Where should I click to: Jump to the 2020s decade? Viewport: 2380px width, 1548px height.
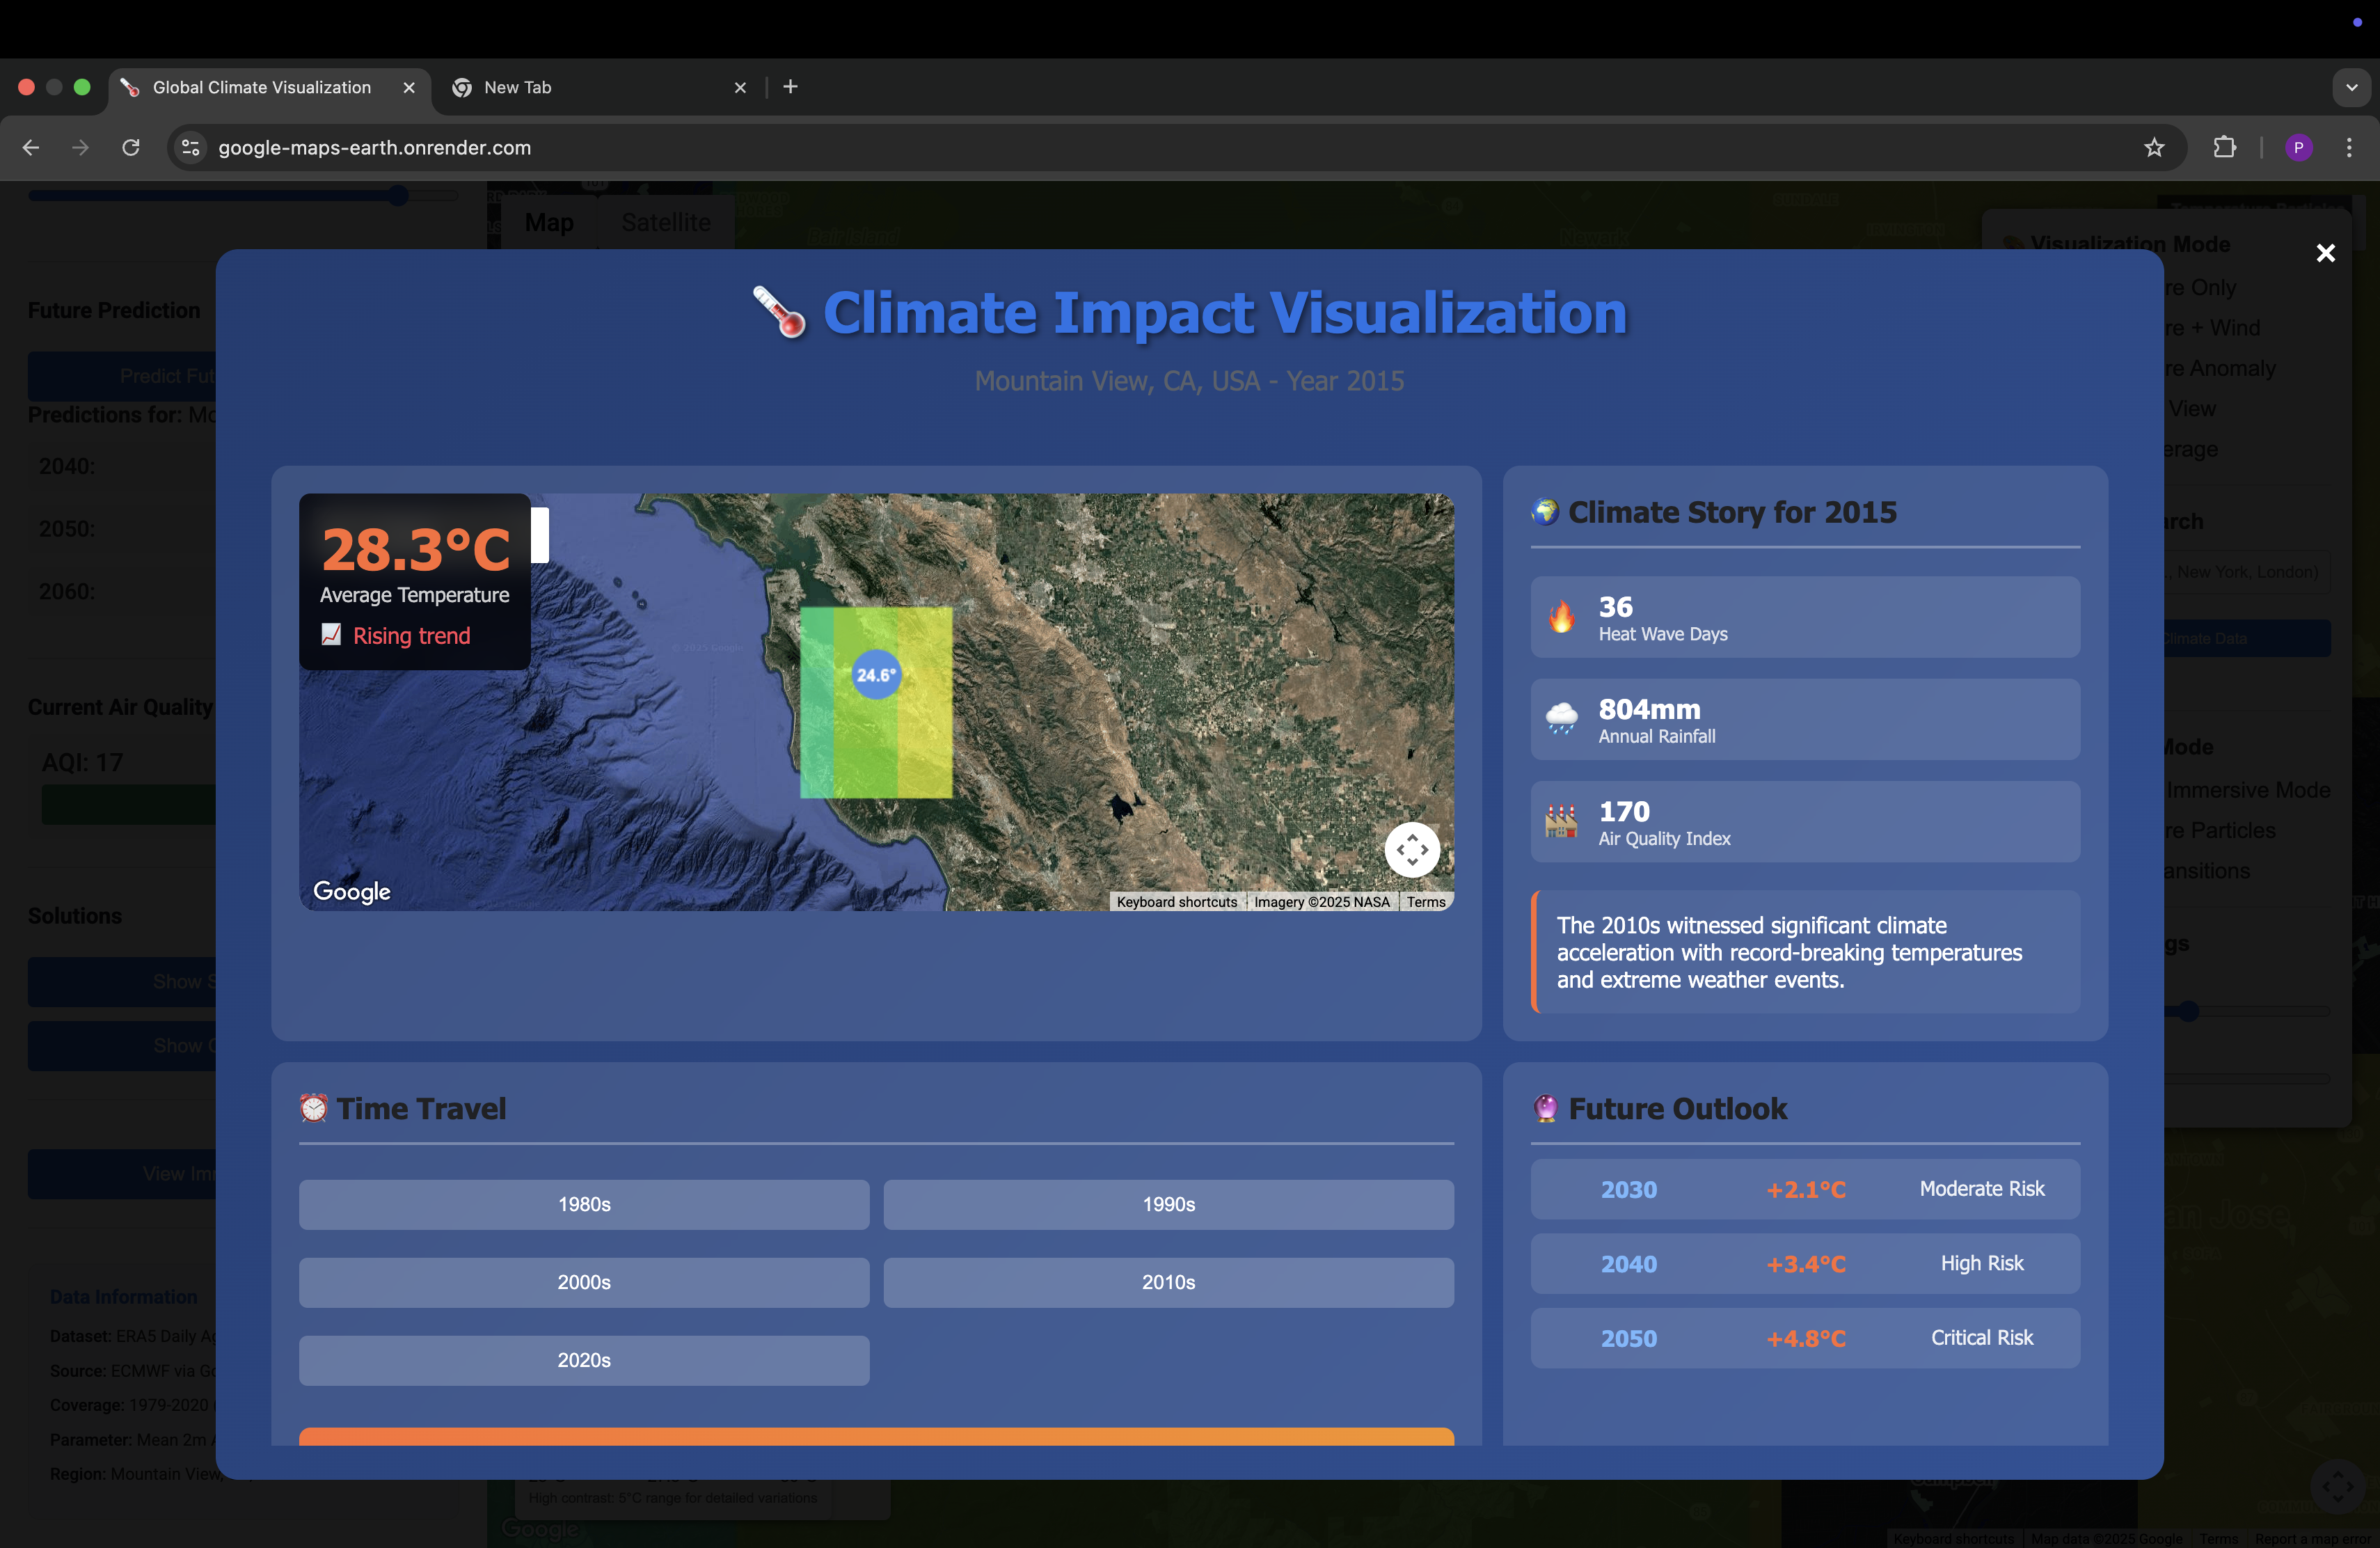(584, 1360)
